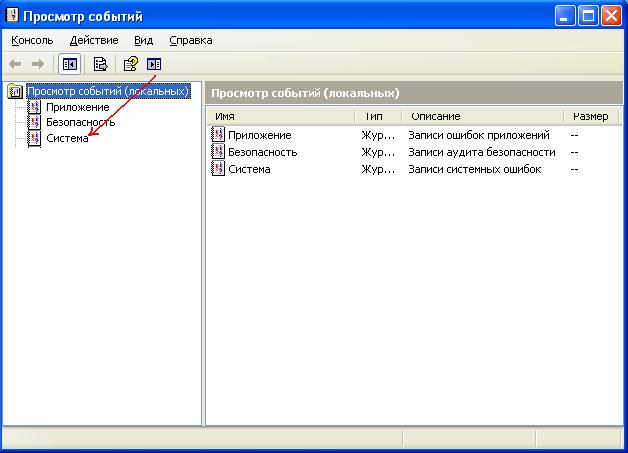Select Безопасность log in the left tree
Viewport: 628px width, 453px height.
pyautogui.click(x=80, y=122)
